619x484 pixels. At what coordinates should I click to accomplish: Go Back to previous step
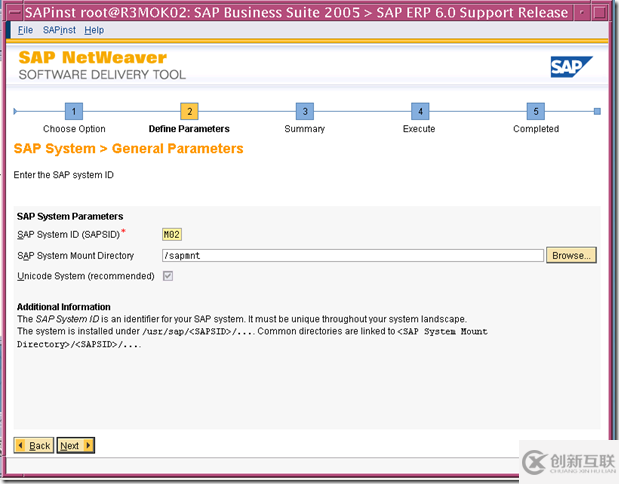tap(34, 446)
